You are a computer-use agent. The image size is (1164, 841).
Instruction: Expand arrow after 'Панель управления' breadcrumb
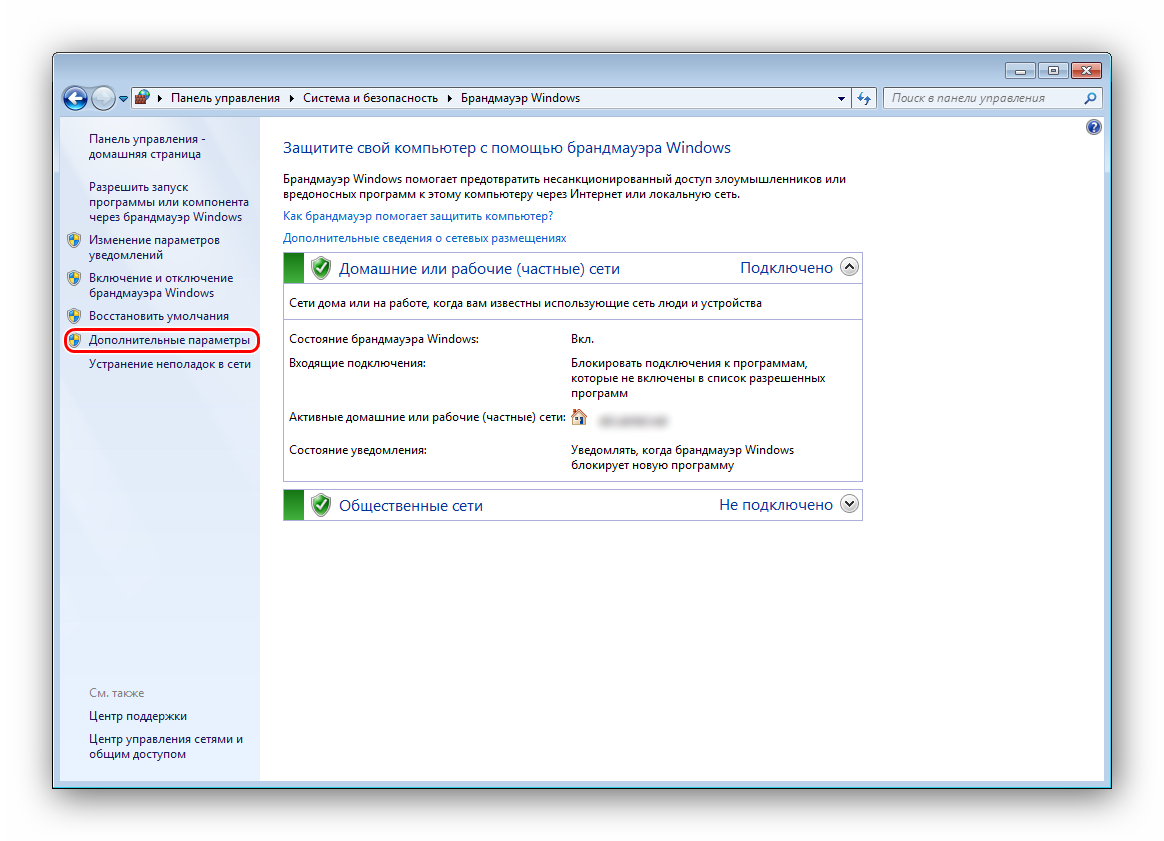point(292,98)
